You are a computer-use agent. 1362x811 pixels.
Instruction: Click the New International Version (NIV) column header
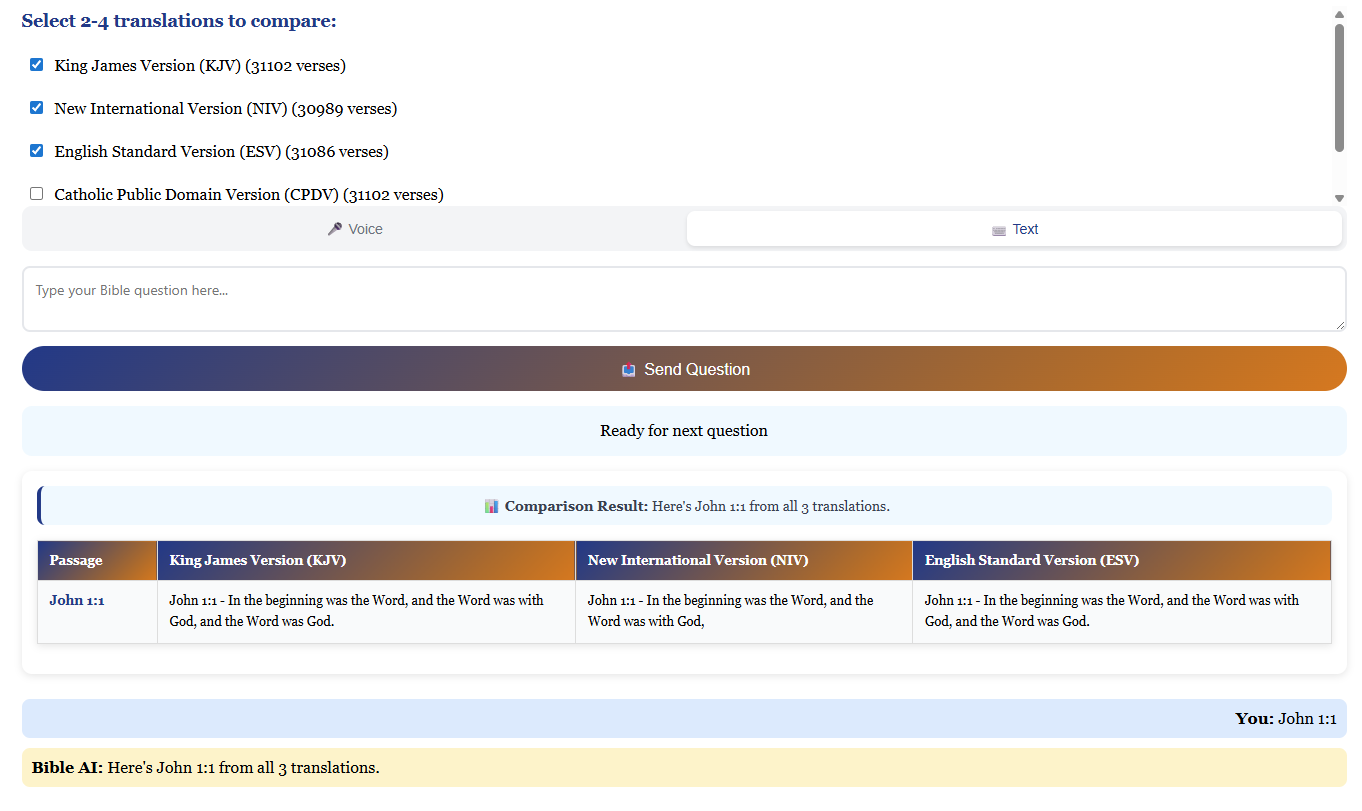(x=744, y=560)
